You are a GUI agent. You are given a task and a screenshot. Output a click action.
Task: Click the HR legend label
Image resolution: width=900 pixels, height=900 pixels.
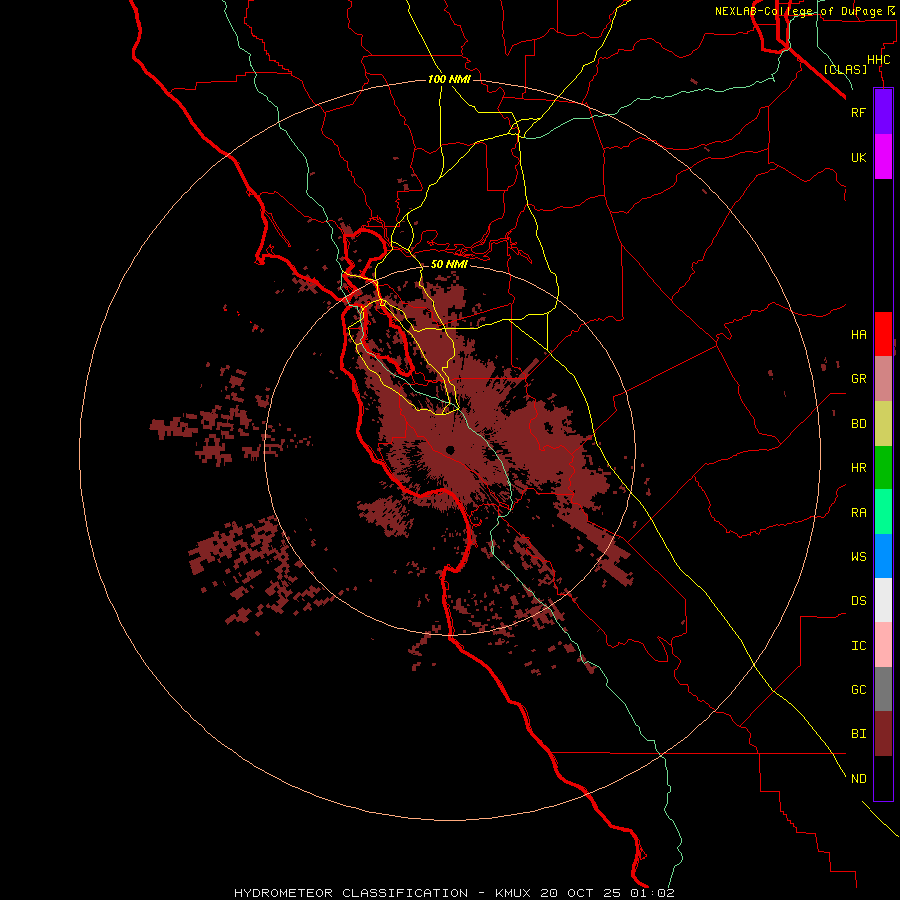coord(858,468)
